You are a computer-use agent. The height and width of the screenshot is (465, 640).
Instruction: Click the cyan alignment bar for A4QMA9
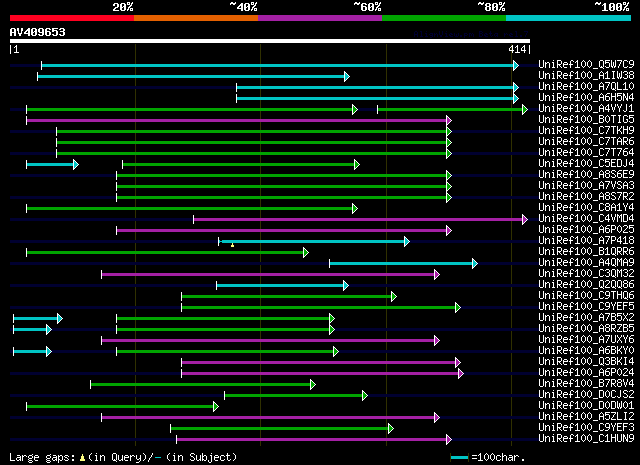403,264
